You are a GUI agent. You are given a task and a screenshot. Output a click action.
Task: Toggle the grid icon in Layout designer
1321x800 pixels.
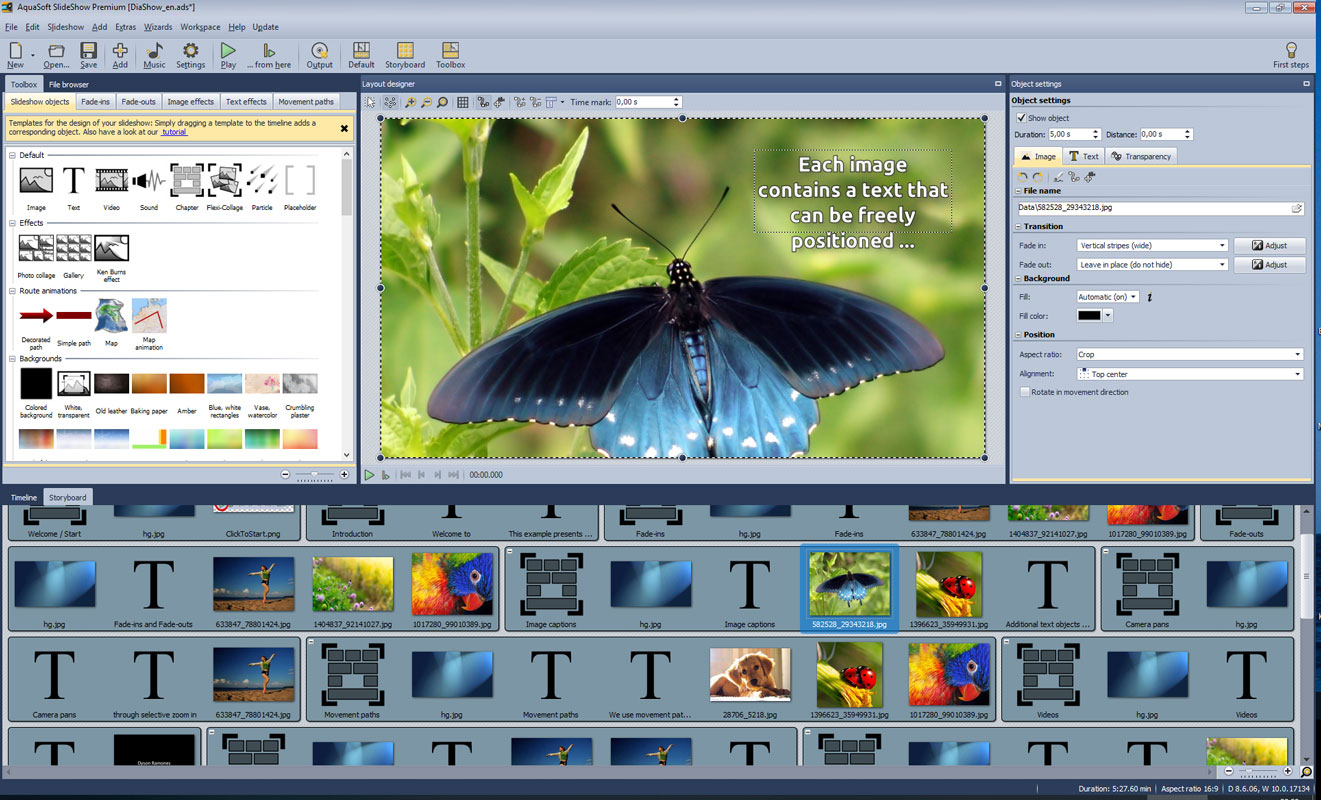pos(462,102)
